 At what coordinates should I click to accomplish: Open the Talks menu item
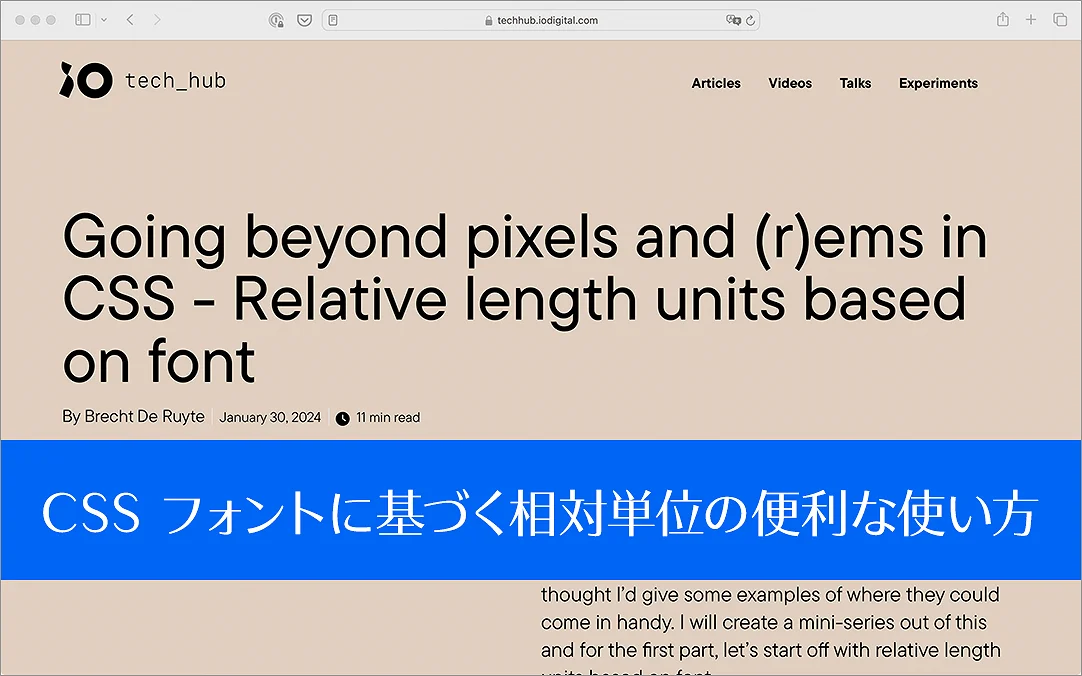tap(855, 83)
